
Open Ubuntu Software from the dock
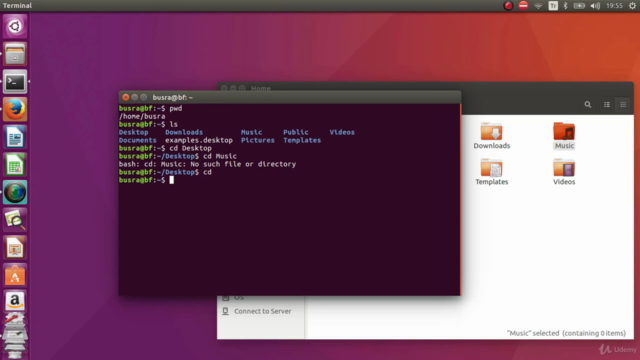[15, 276]
